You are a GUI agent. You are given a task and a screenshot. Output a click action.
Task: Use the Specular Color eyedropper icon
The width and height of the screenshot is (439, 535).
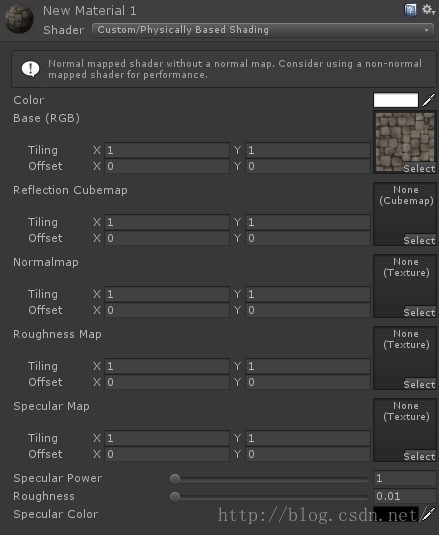[429, 514]
